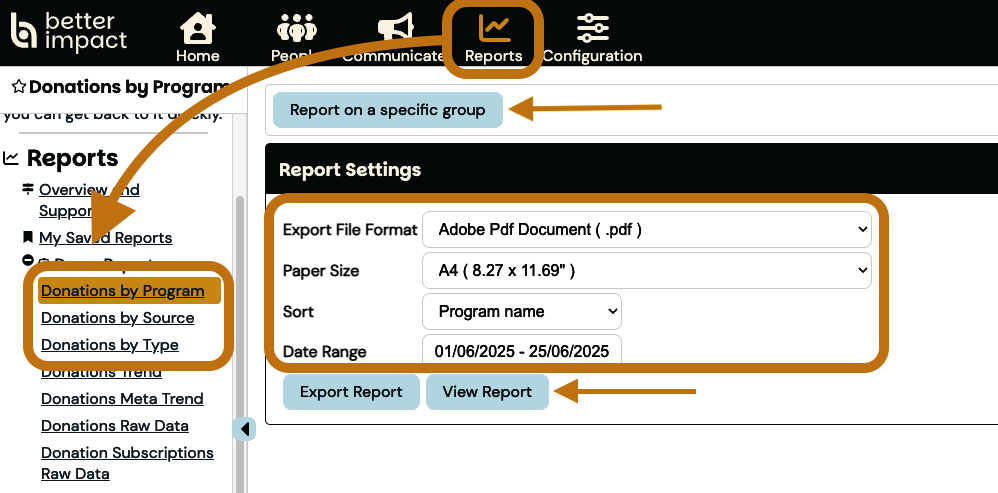Open My Saved Reports link
Viewport: 998px width, 493px height.
(x=105, y=238)
